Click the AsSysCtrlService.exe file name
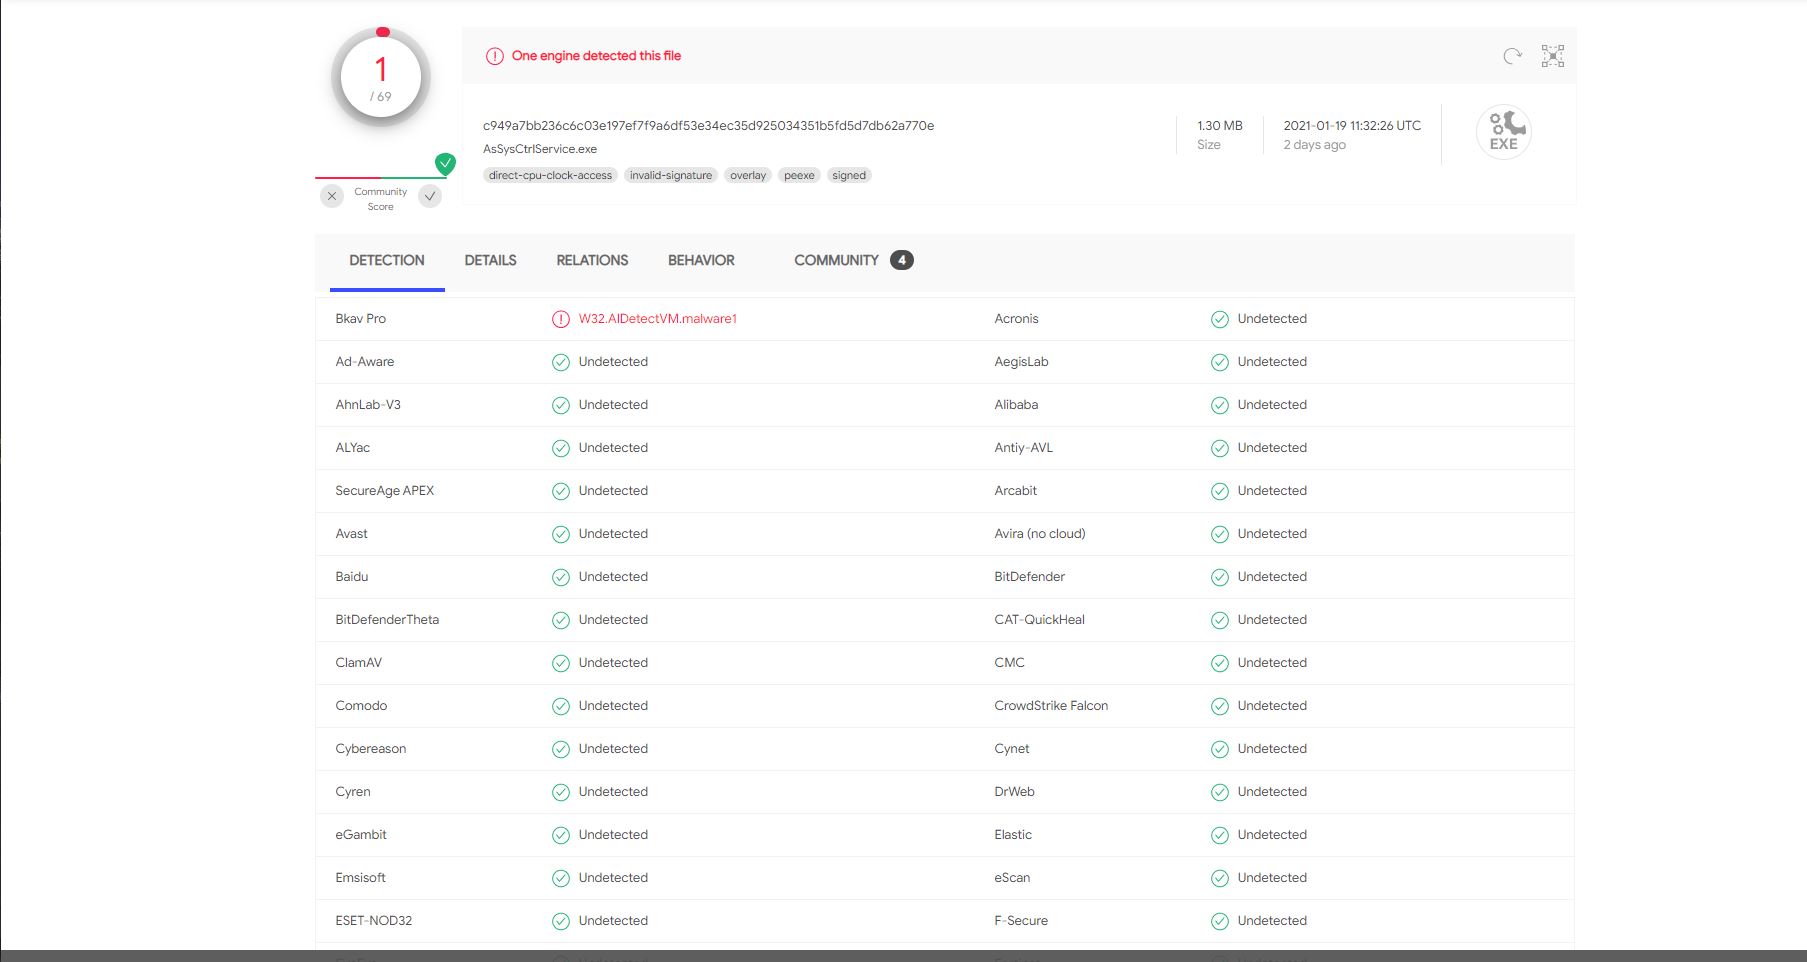Screen dimensions: 1807x962 click(x=540, y=149)
